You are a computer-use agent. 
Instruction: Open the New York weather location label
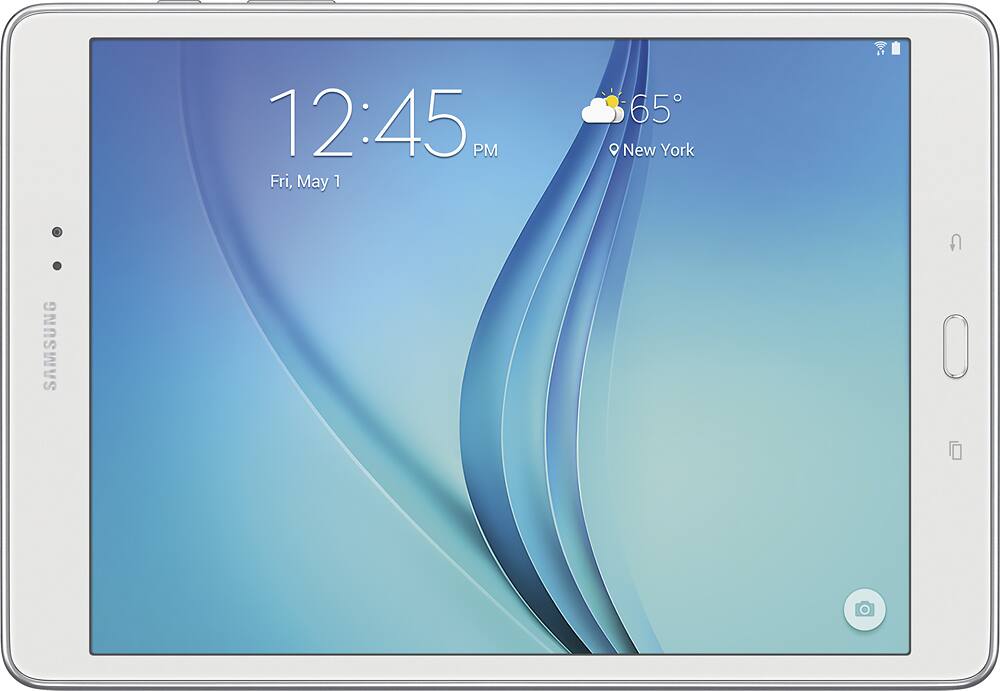click(658, 150)
